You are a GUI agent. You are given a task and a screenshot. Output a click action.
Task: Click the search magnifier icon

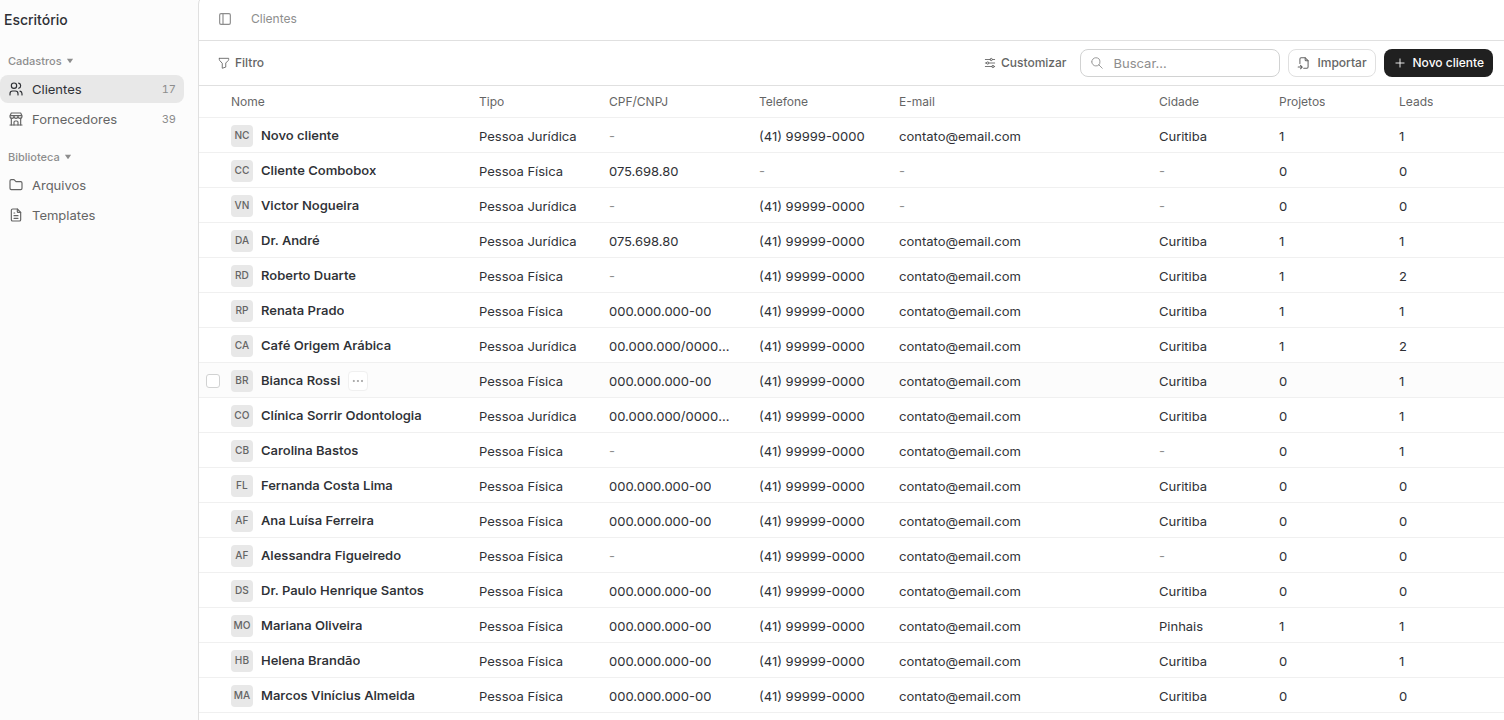pos(1097,63)
